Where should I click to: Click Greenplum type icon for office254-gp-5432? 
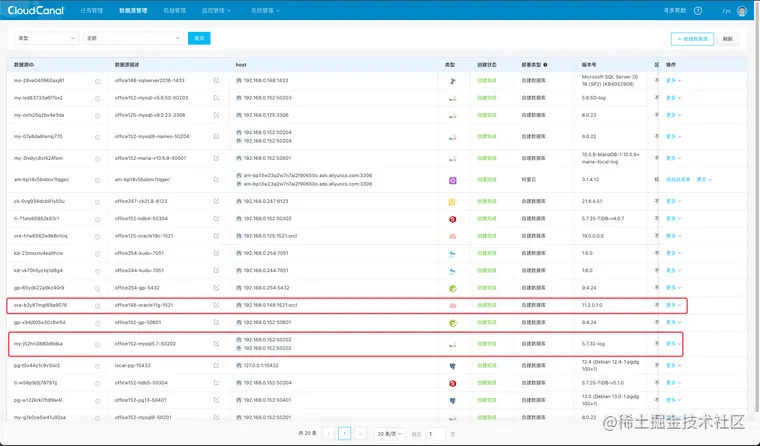pos(452,288)
